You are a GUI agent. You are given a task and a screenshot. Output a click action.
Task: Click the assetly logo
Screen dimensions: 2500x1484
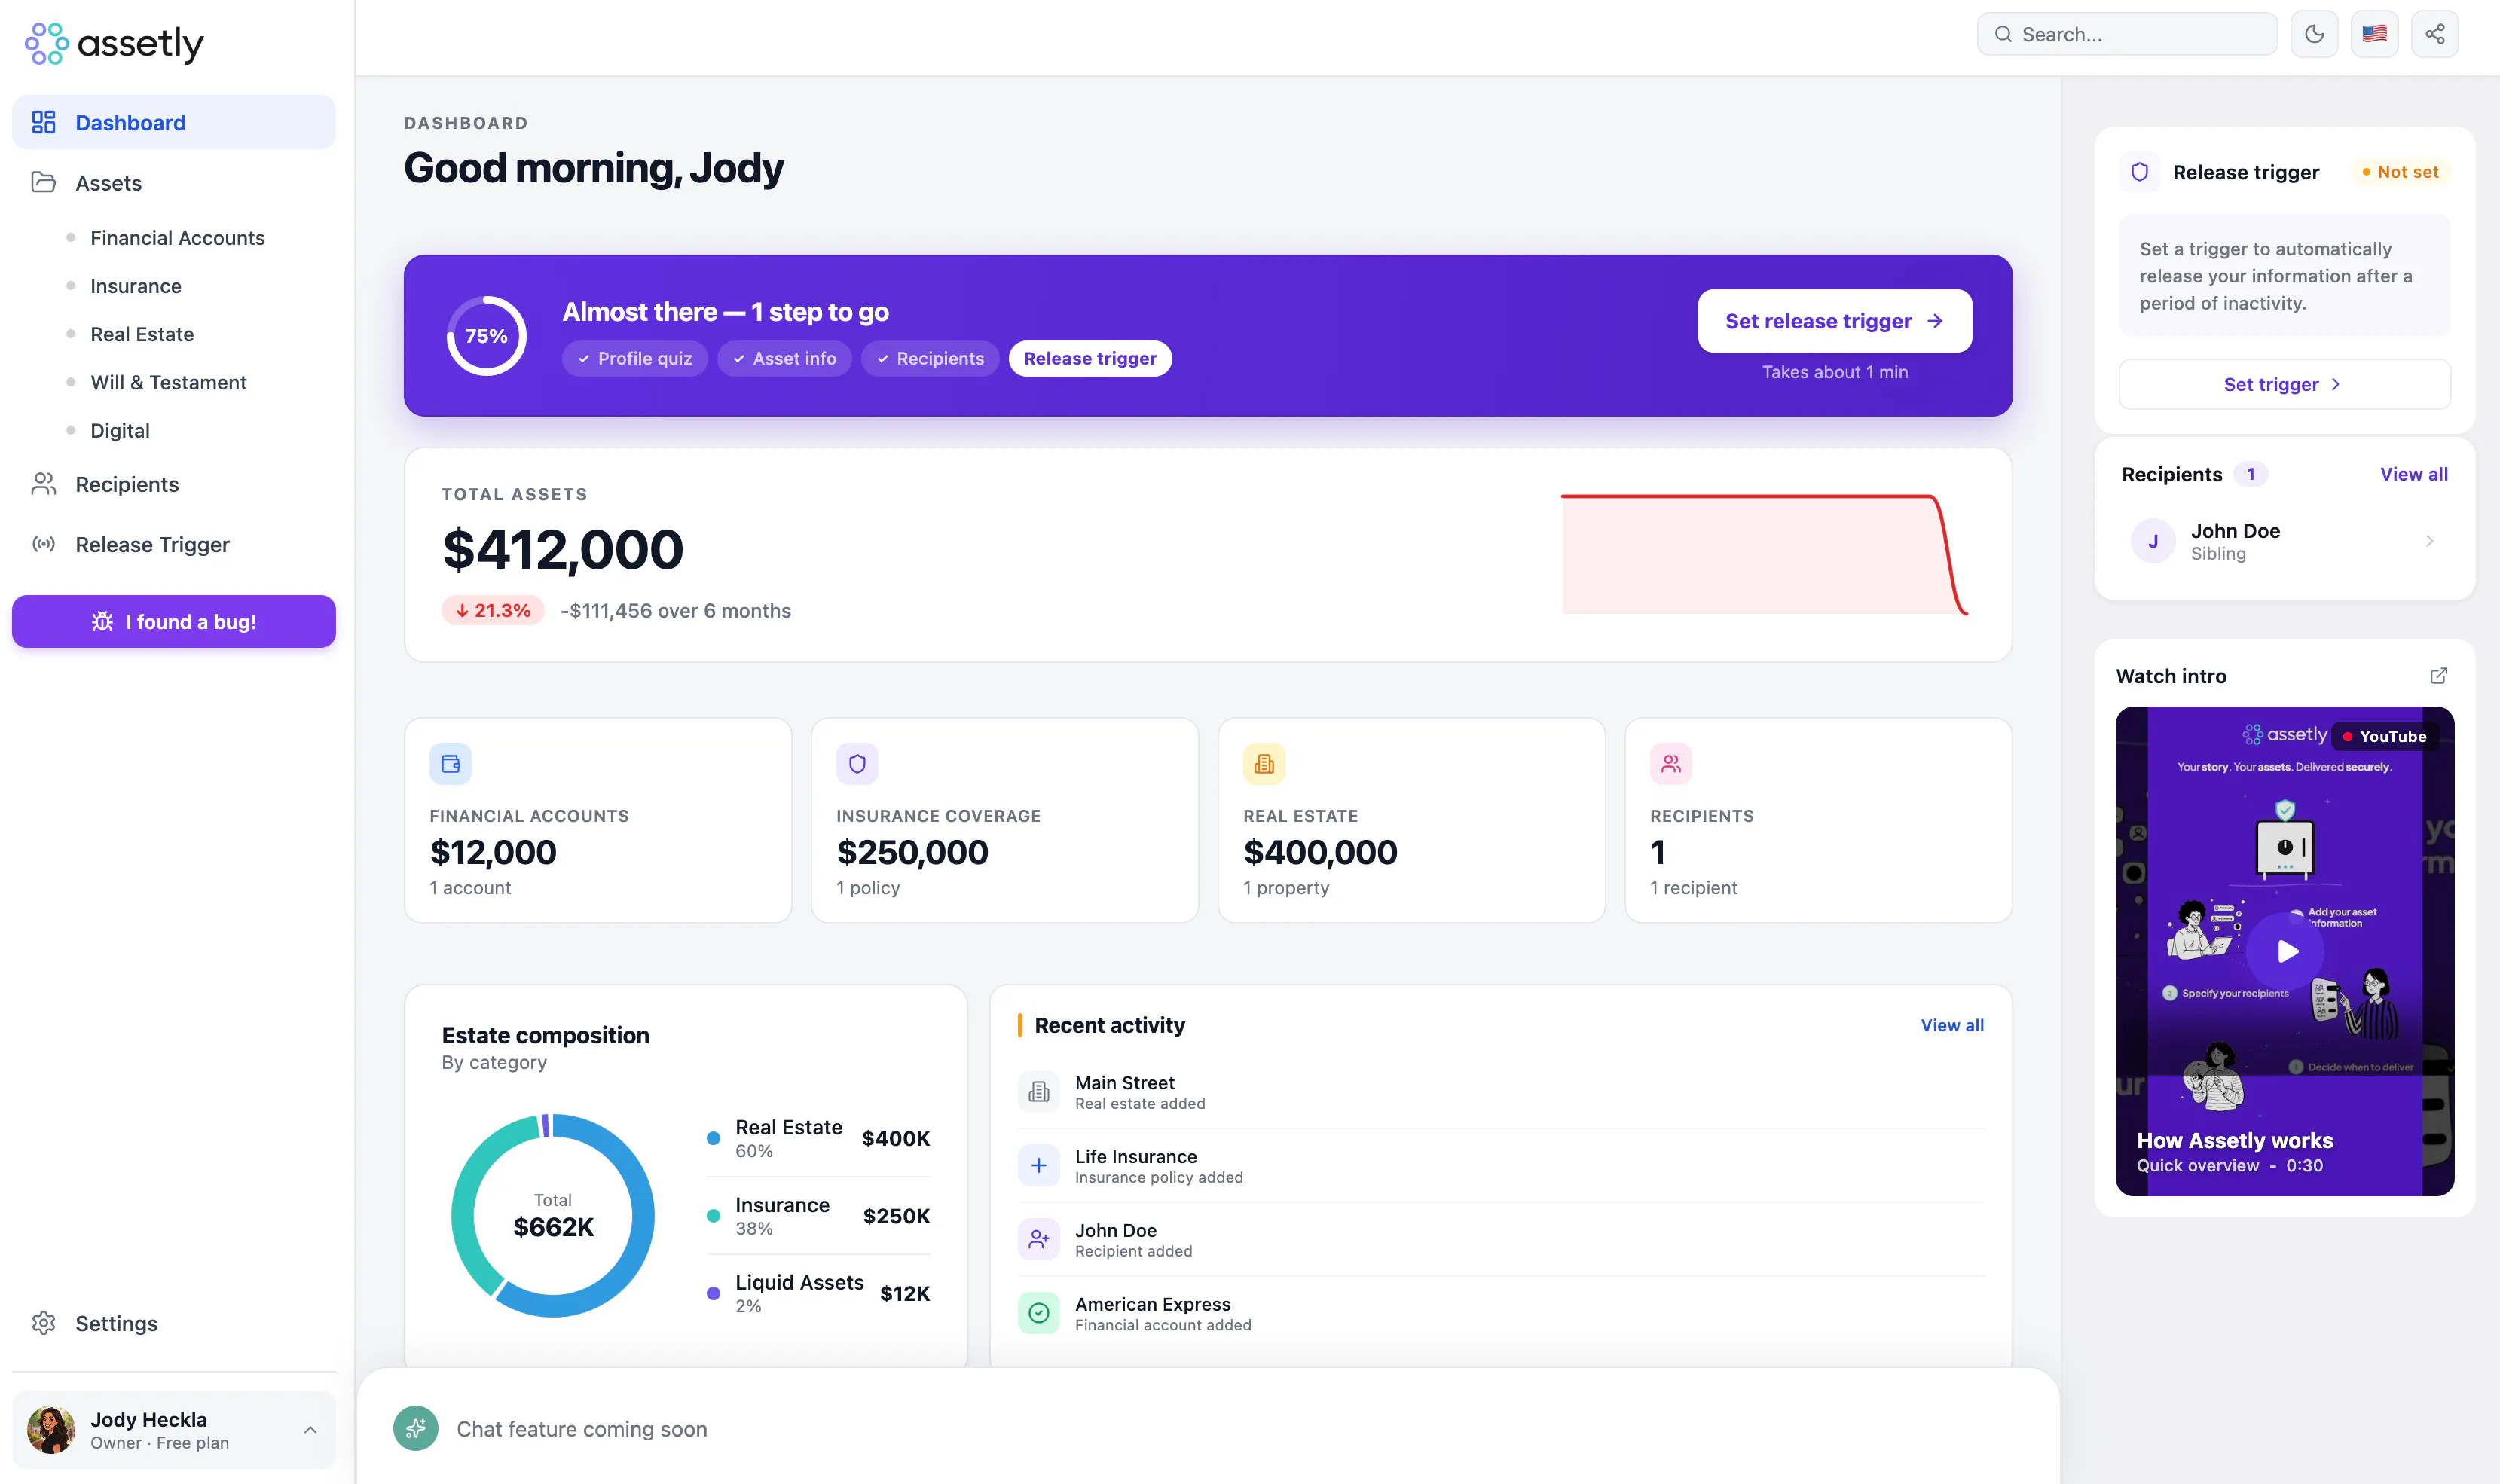[x=114, y=42]
